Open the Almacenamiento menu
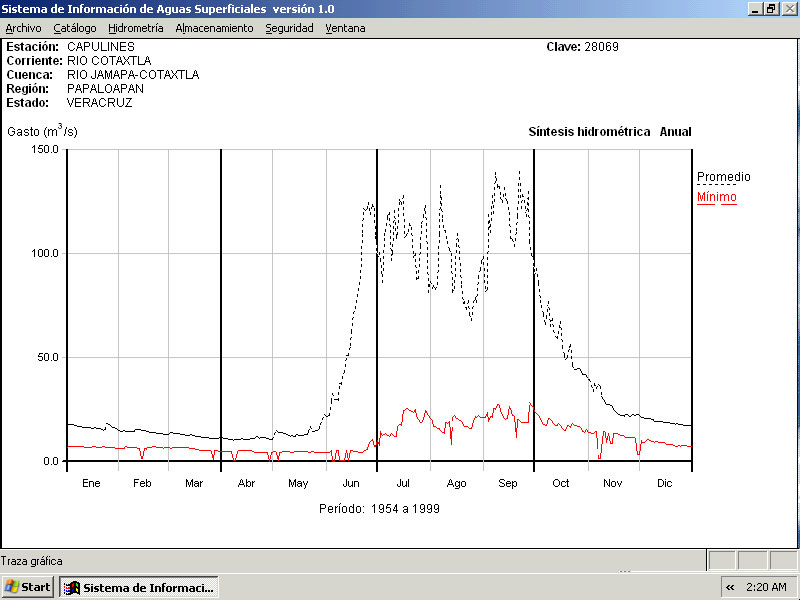Image resolution: width=800 pixels, height=600 pixels. coord(214,28)
